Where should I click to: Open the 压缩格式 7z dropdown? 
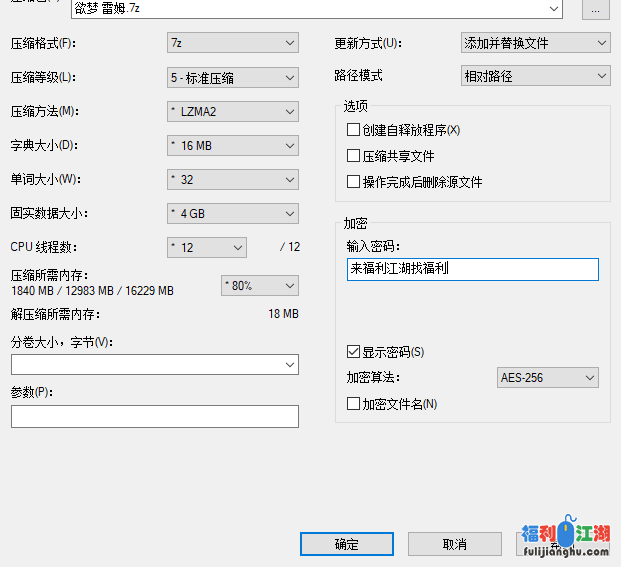(232, 43)
